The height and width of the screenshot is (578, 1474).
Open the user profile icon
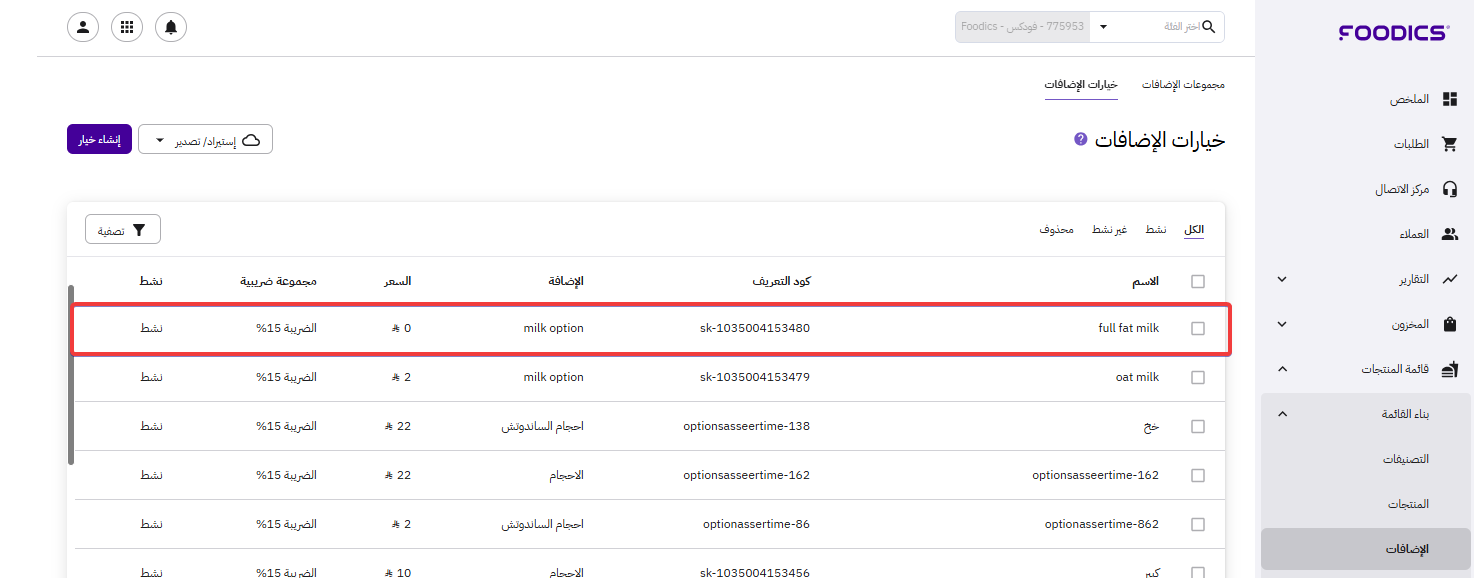[83, 27]
